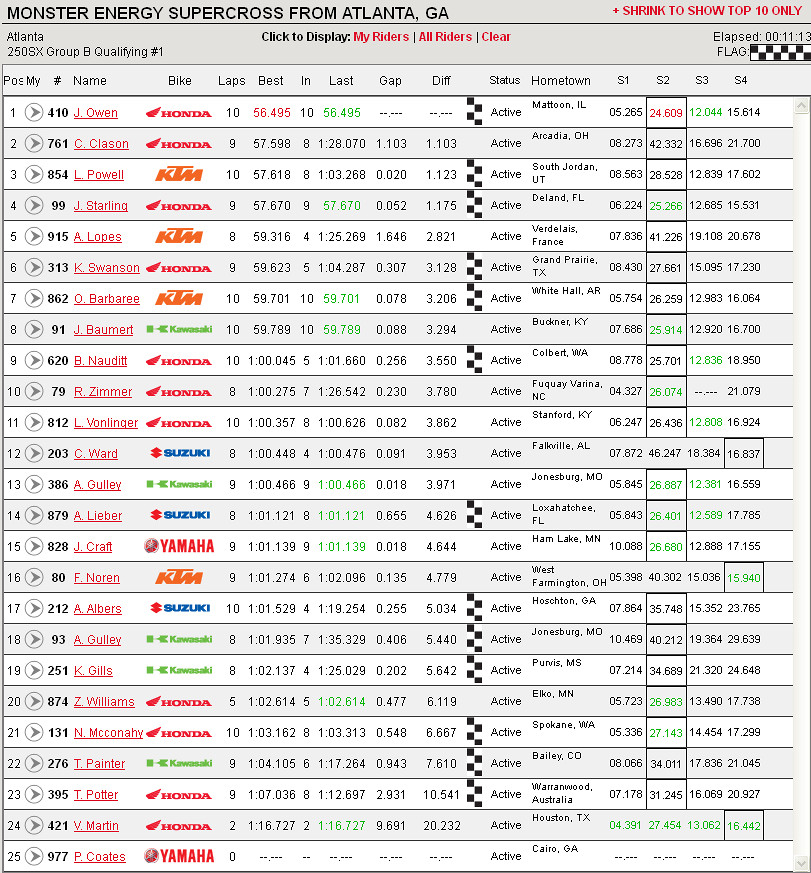Select arrow icon next to 915 A. Lopes
This screenshot has height=873, width=811.
tap(34, 237)
